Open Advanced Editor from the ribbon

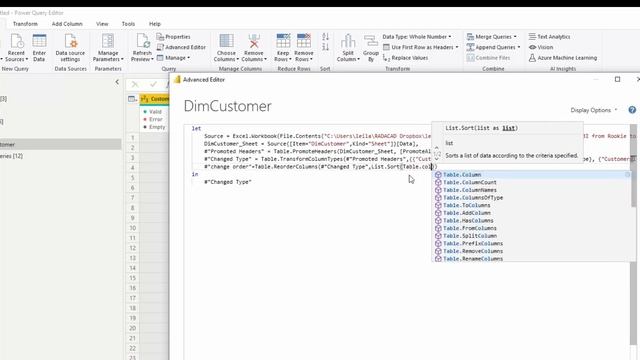pos(181,47)
